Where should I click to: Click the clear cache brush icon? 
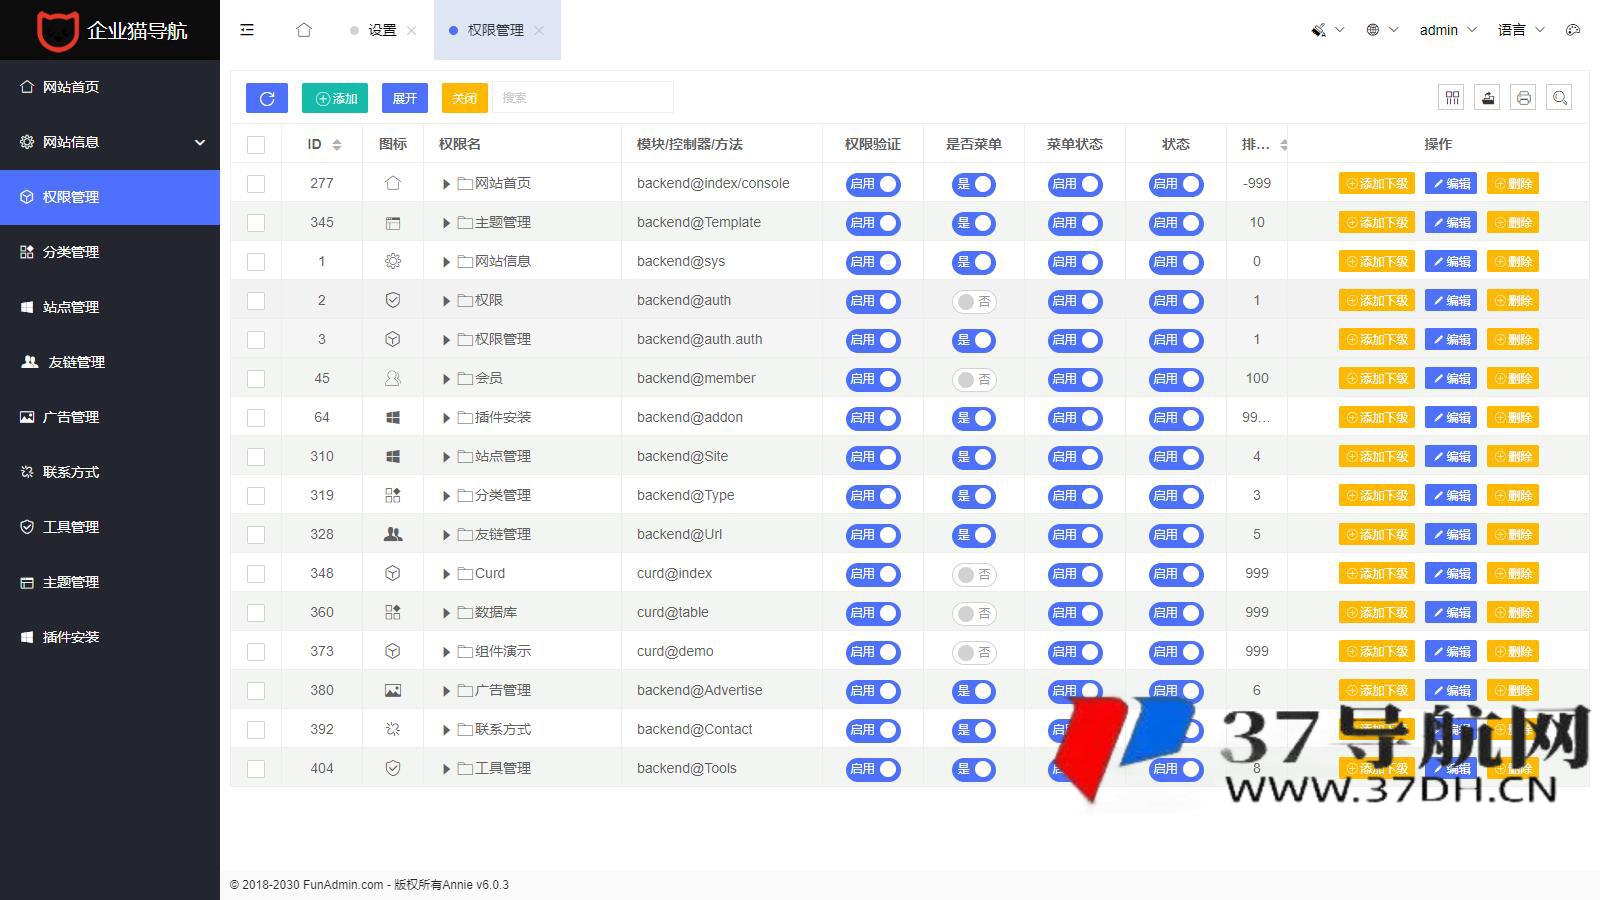[1319, 30]
